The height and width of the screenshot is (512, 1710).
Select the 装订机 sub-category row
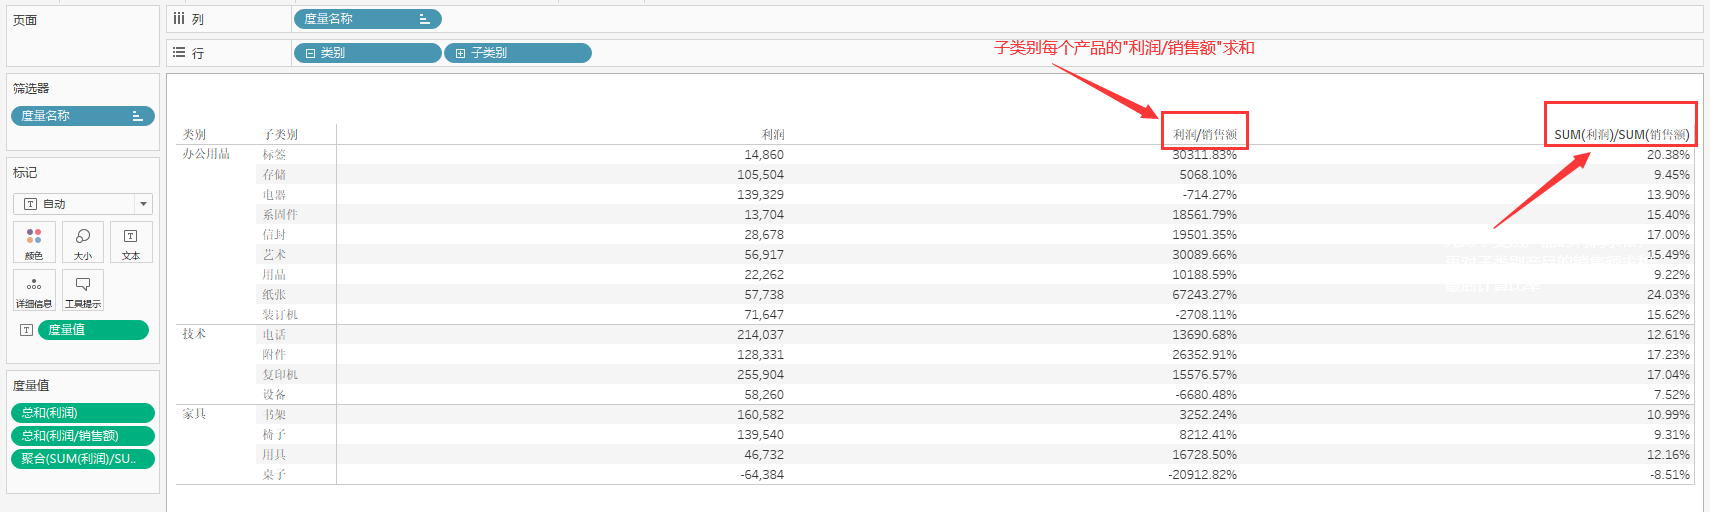280,315
